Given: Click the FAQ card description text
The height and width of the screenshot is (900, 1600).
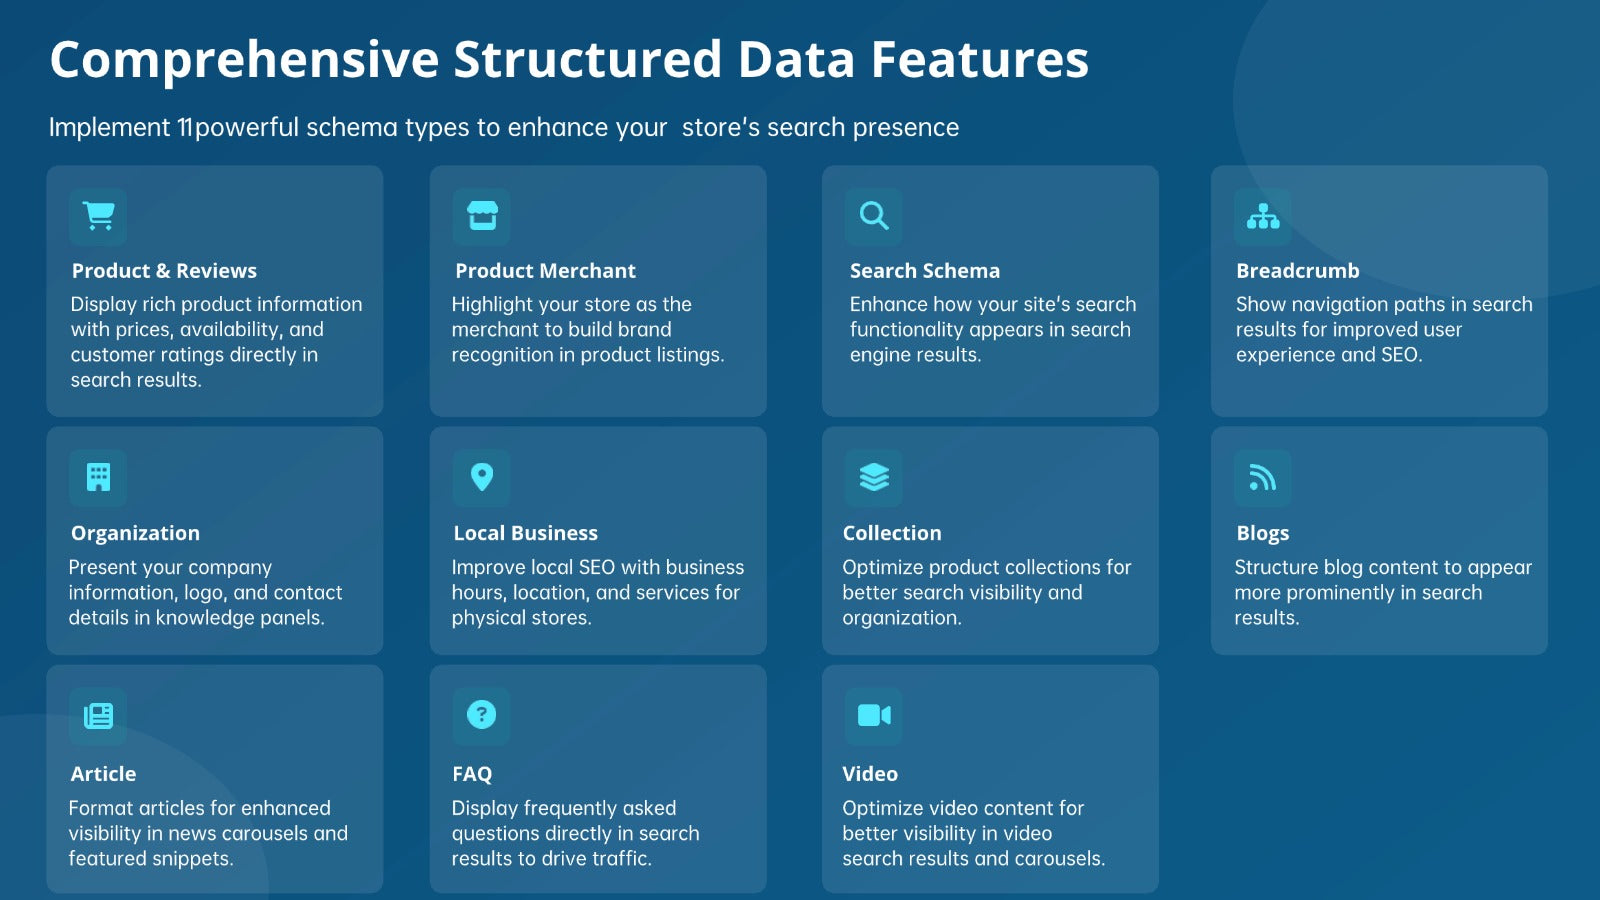Looking at the screenshot, I should click(x=575, y=833).
